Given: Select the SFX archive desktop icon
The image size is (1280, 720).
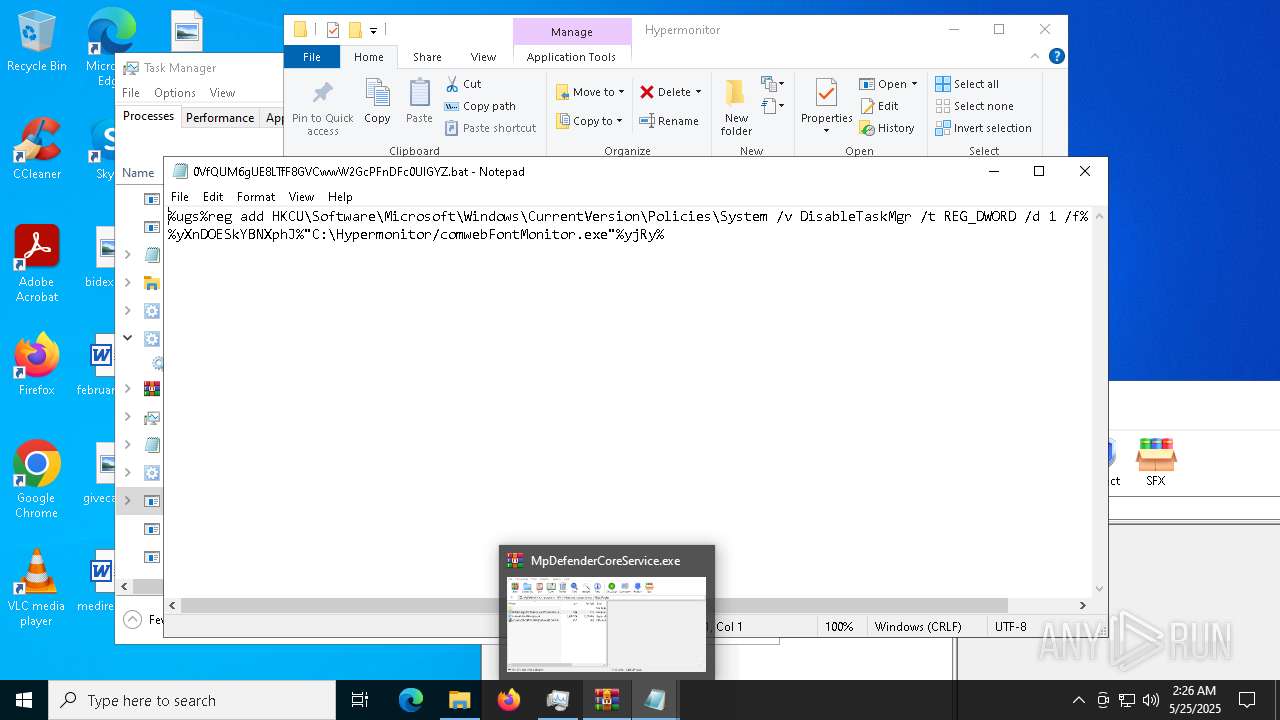Looking at the screenshot, I should click(1155, 462).
